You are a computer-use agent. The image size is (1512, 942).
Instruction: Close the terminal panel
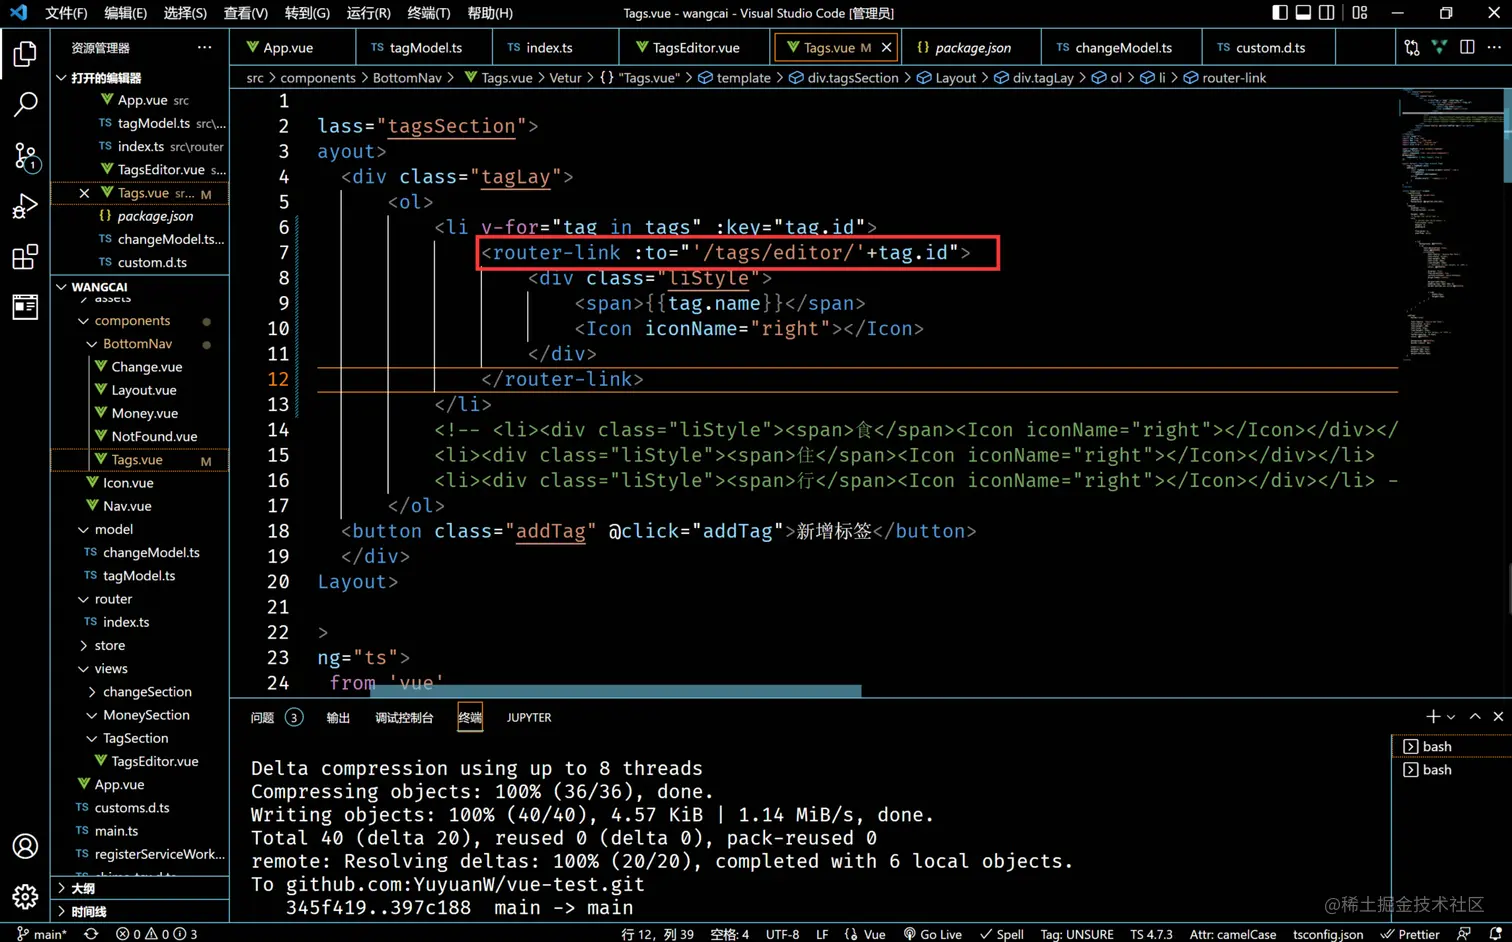click(1498, 716)
